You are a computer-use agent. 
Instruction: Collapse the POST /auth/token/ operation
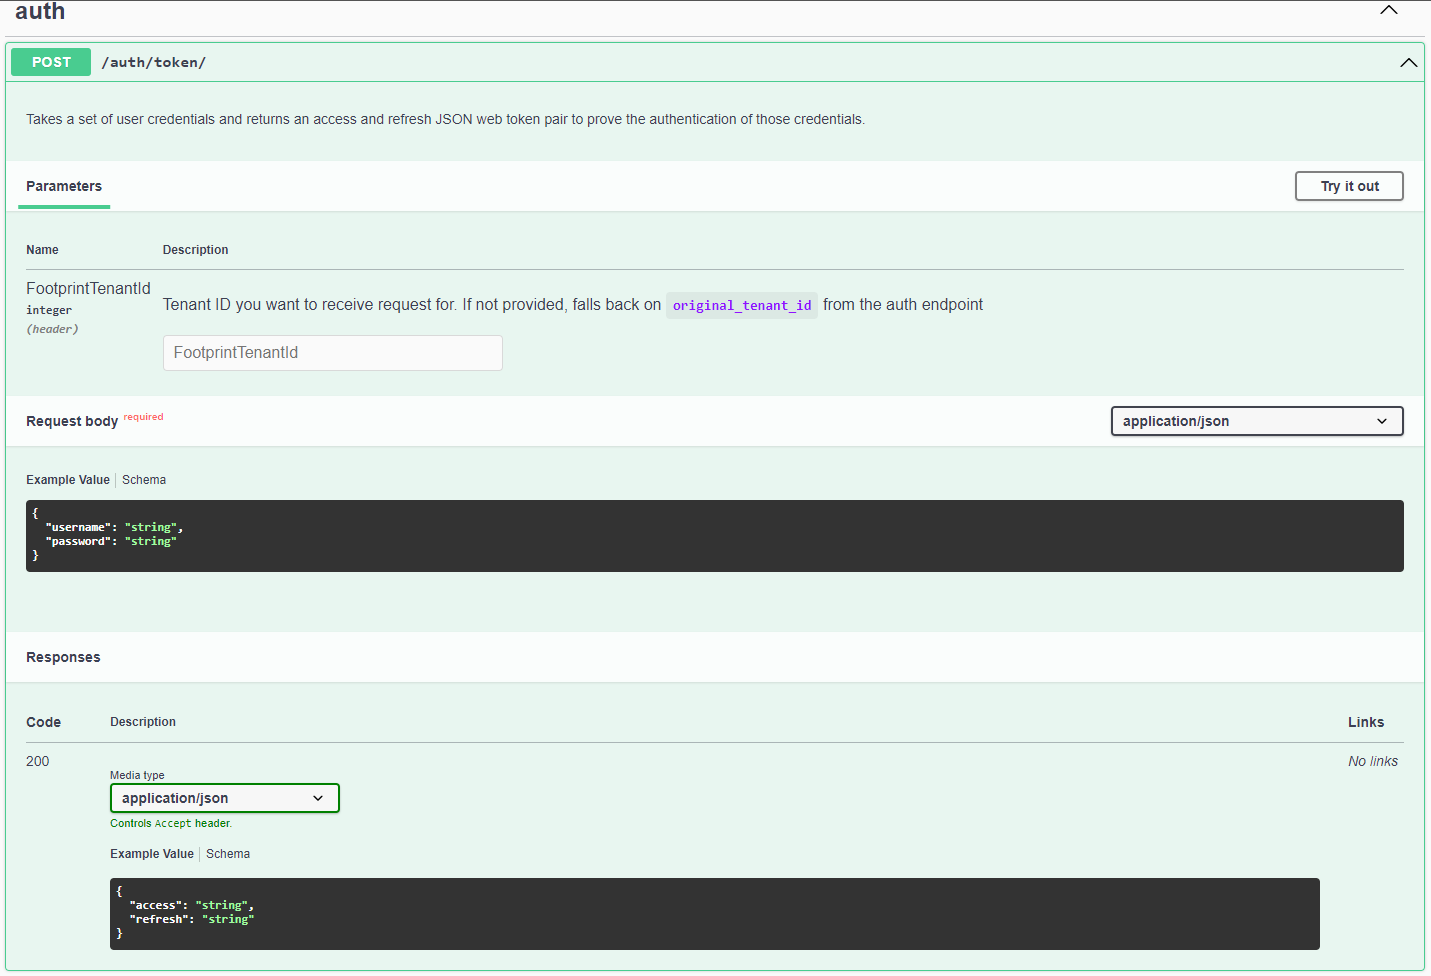point(1408,62)
